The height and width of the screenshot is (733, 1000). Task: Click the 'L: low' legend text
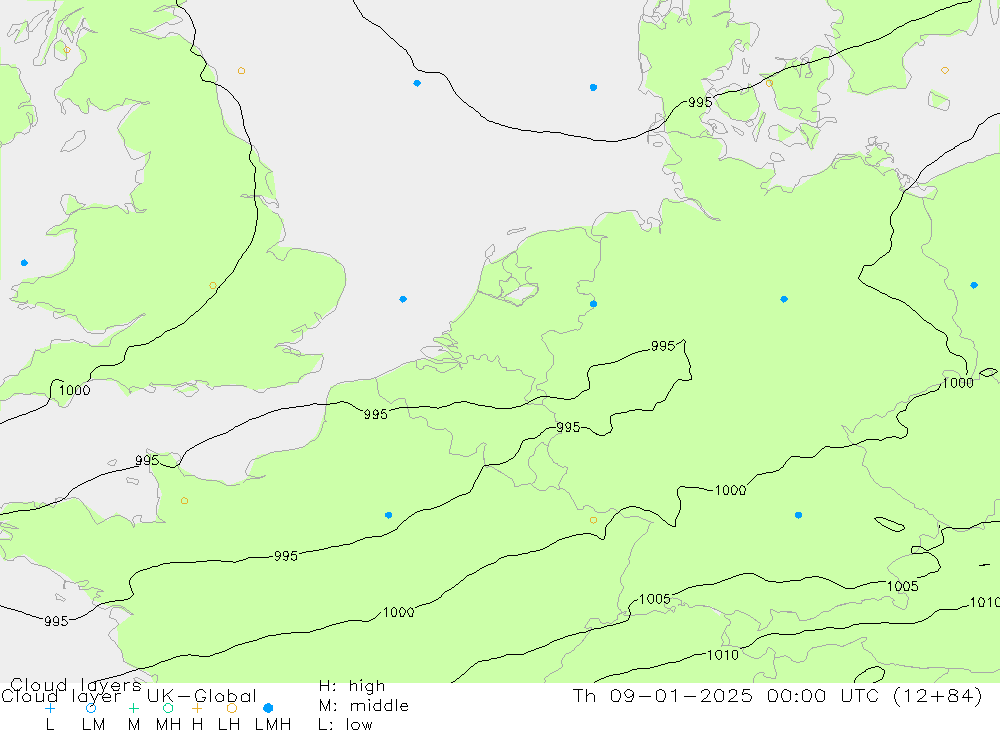345,725
